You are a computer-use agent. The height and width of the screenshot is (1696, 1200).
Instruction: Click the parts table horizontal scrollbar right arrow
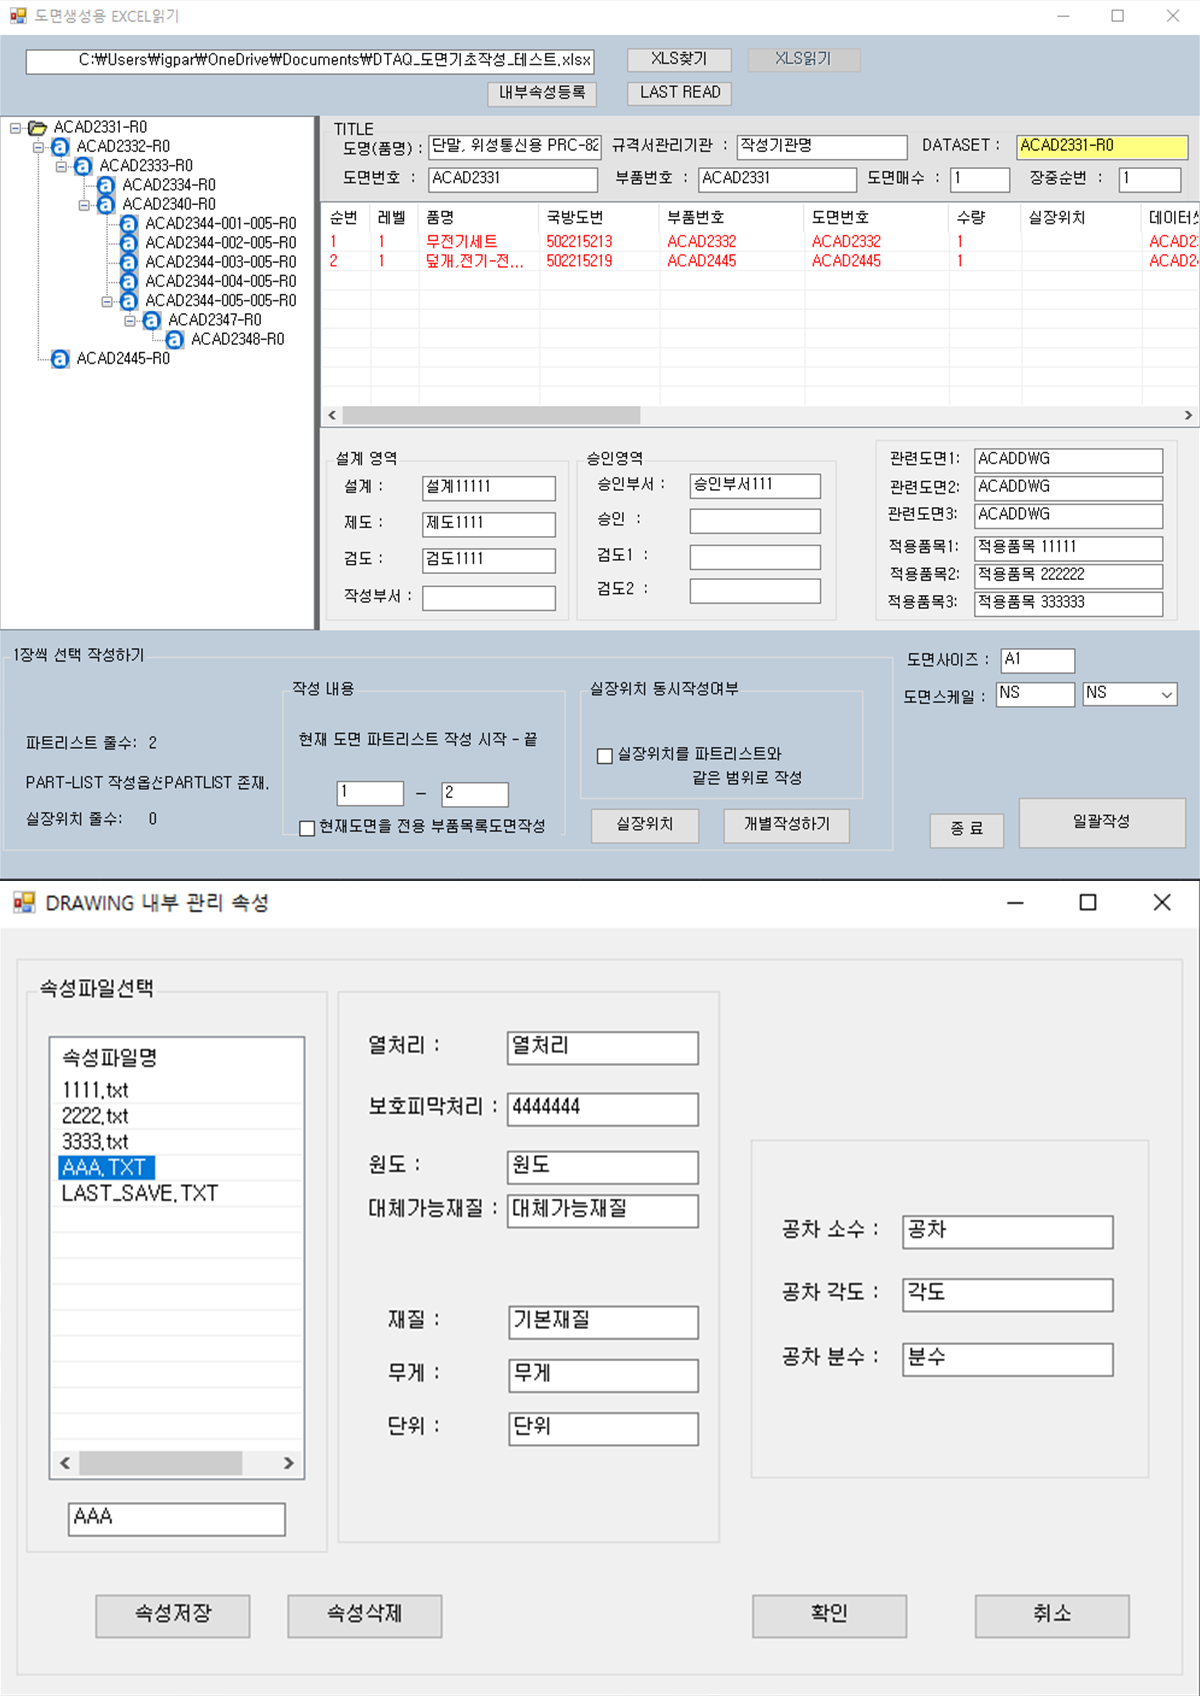[1188, 415]
